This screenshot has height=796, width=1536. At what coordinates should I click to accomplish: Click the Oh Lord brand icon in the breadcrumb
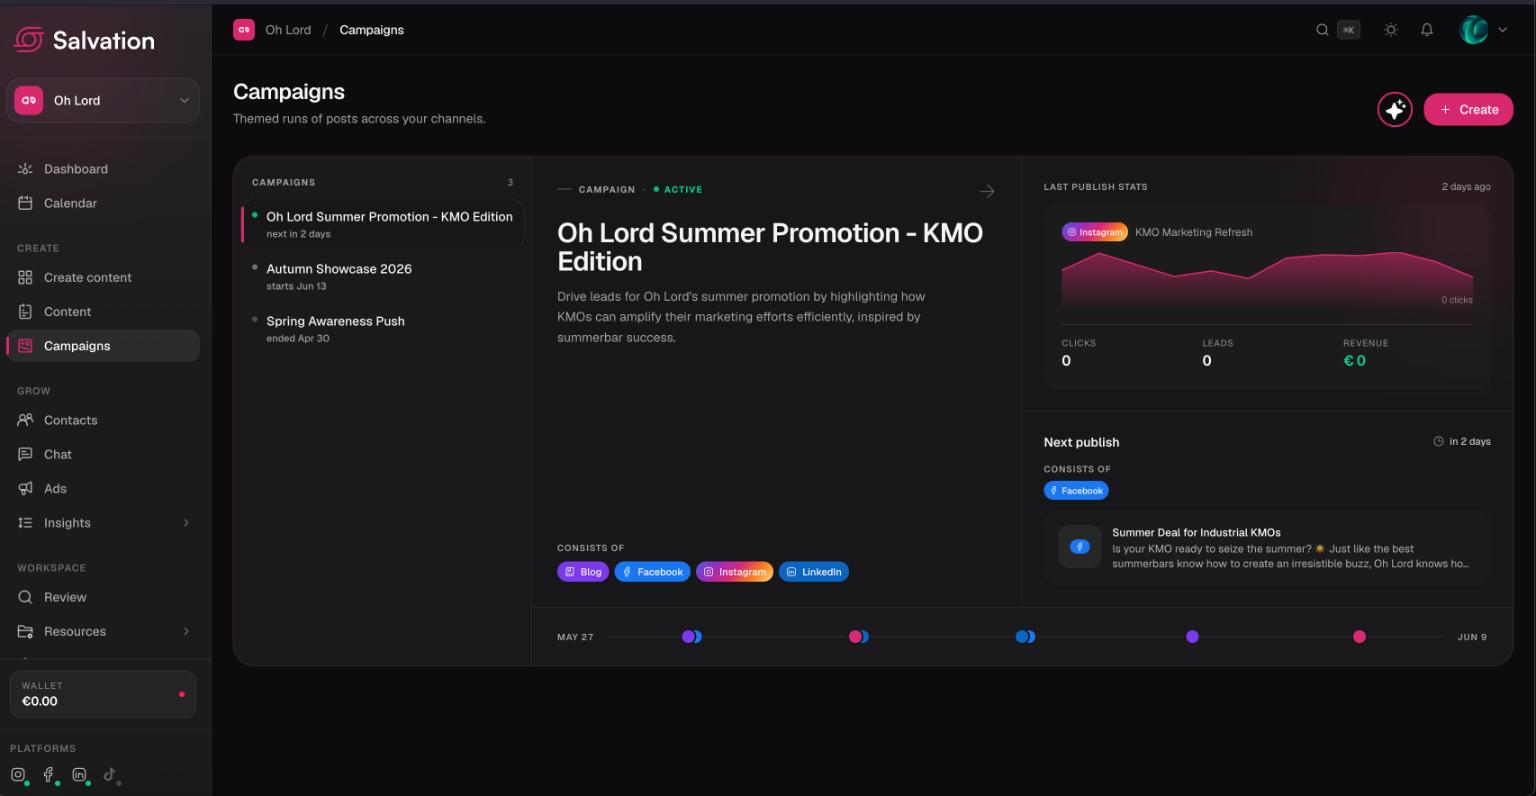244,30
